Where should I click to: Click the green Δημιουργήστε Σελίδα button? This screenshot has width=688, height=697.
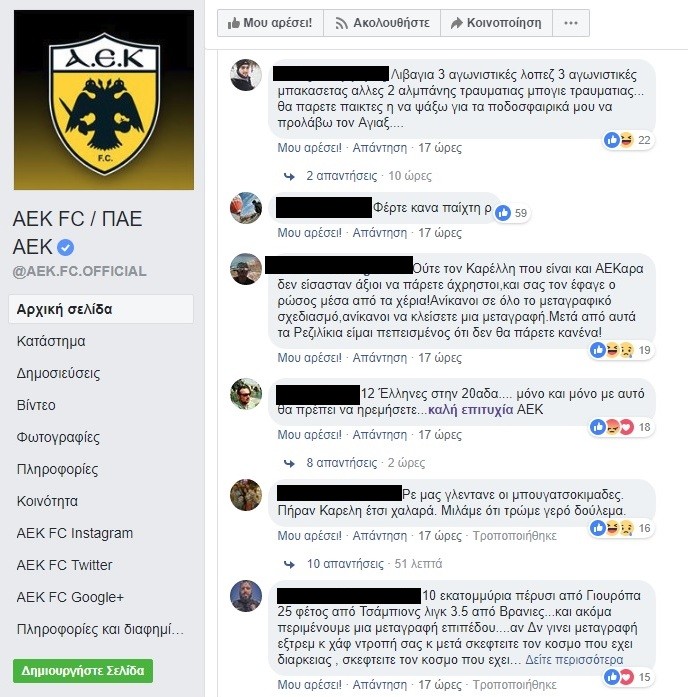tap(83, 671)
